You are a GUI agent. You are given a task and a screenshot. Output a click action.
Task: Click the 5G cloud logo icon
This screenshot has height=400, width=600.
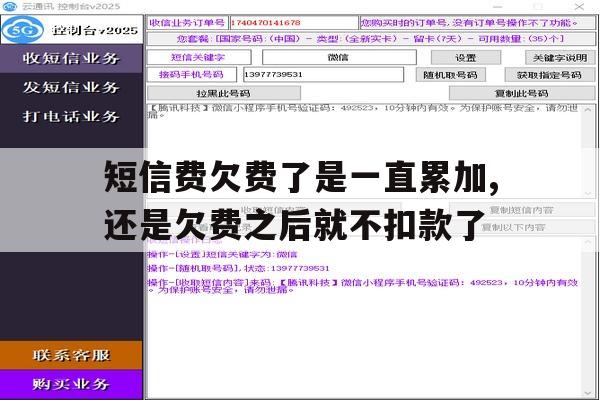click(23, 29)
